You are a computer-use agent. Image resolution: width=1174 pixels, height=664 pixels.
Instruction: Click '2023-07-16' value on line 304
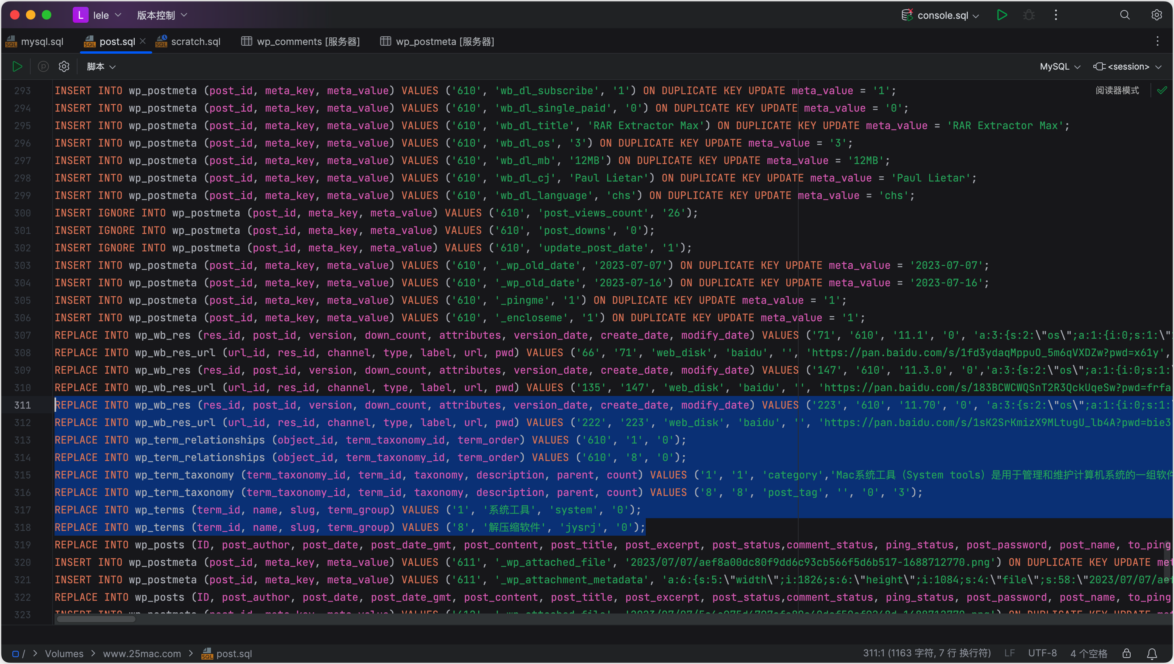click(631, 283)
